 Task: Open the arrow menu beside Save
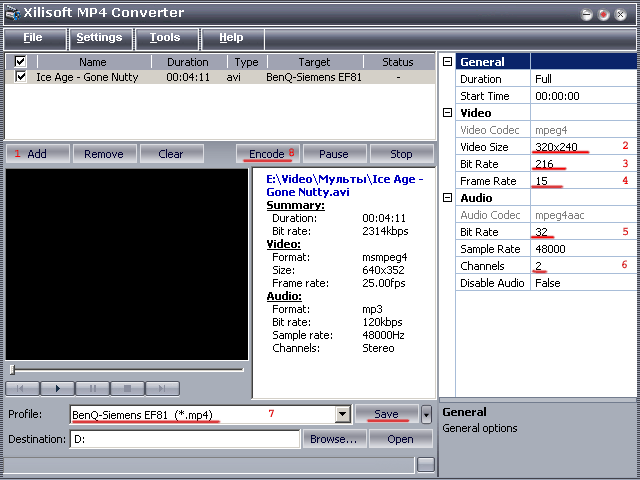point(426,415)
